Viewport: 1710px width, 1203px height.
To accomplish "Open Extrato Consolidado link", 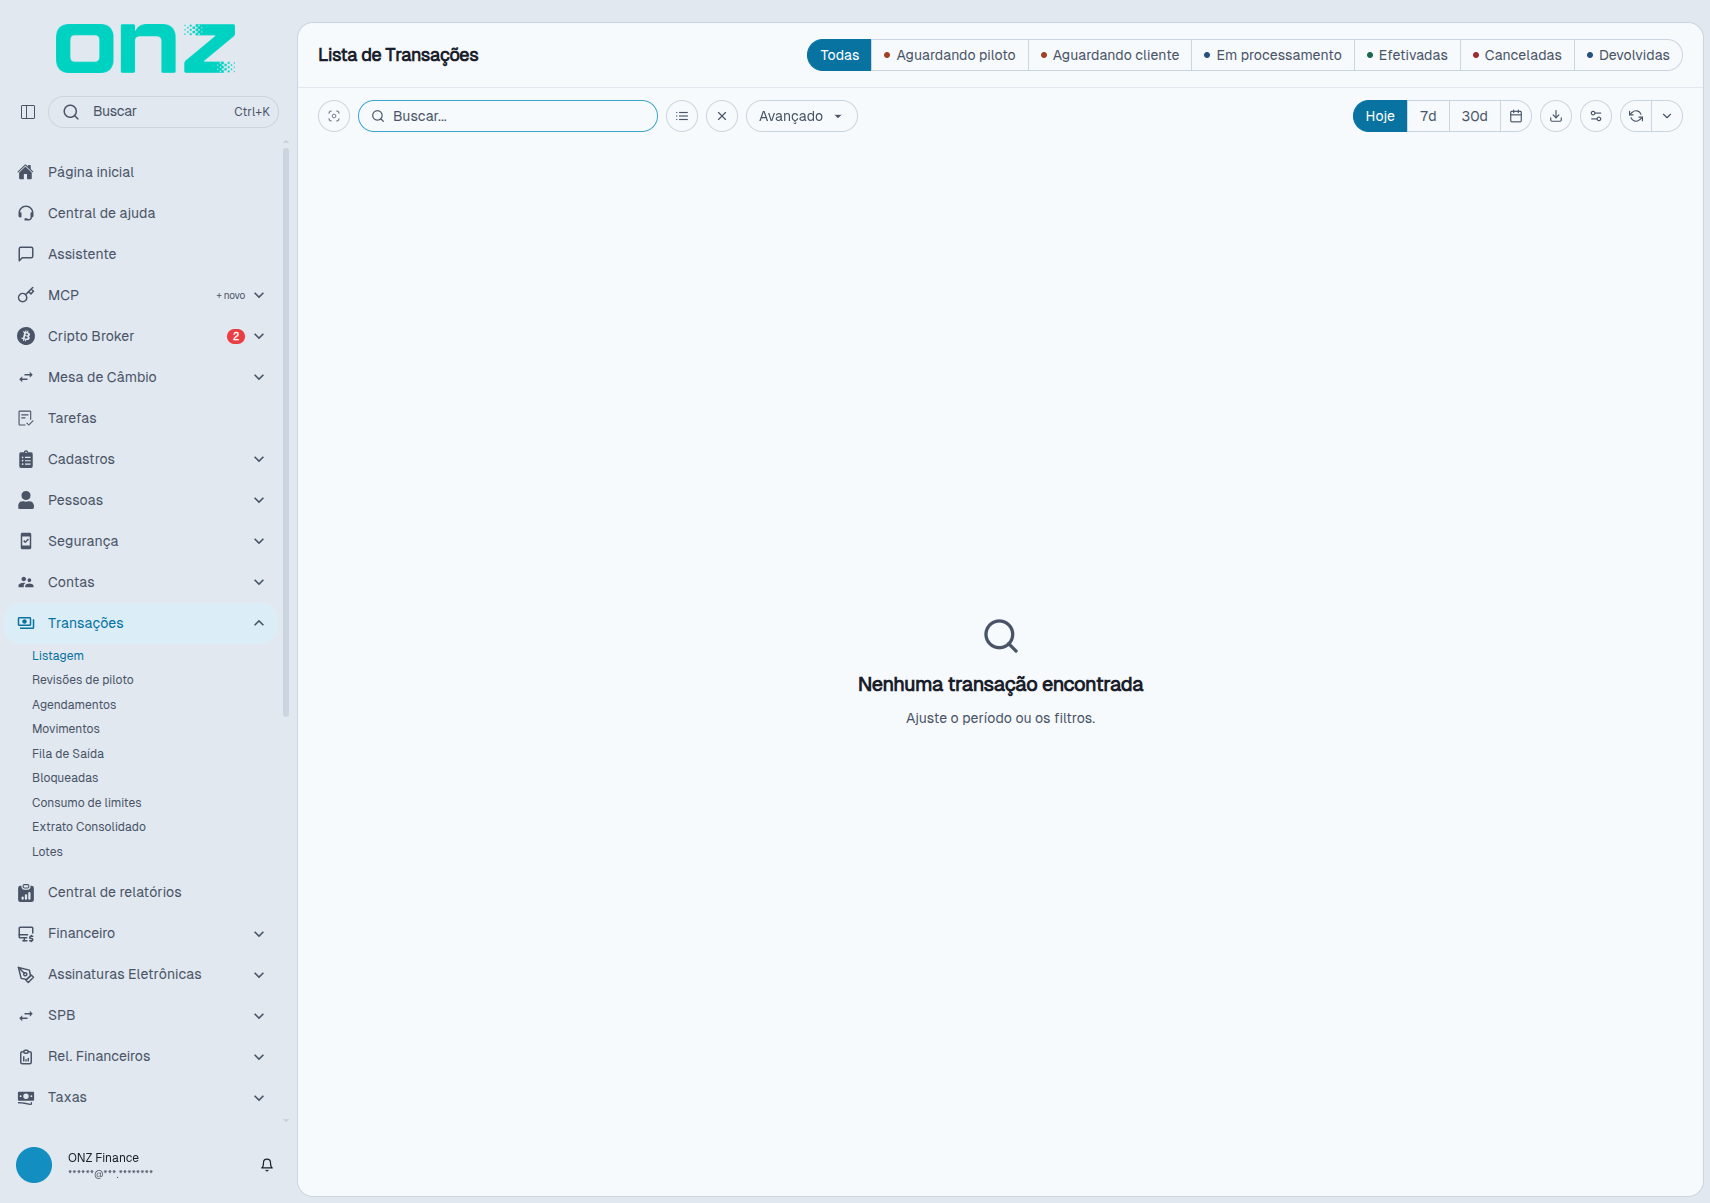I will tap(89, 827).
